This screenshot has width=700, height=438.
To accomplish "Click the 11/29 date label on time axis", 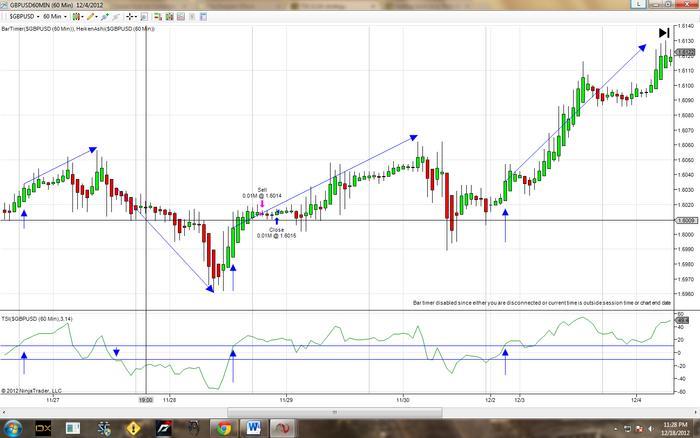I will click(x=286, y=400).
